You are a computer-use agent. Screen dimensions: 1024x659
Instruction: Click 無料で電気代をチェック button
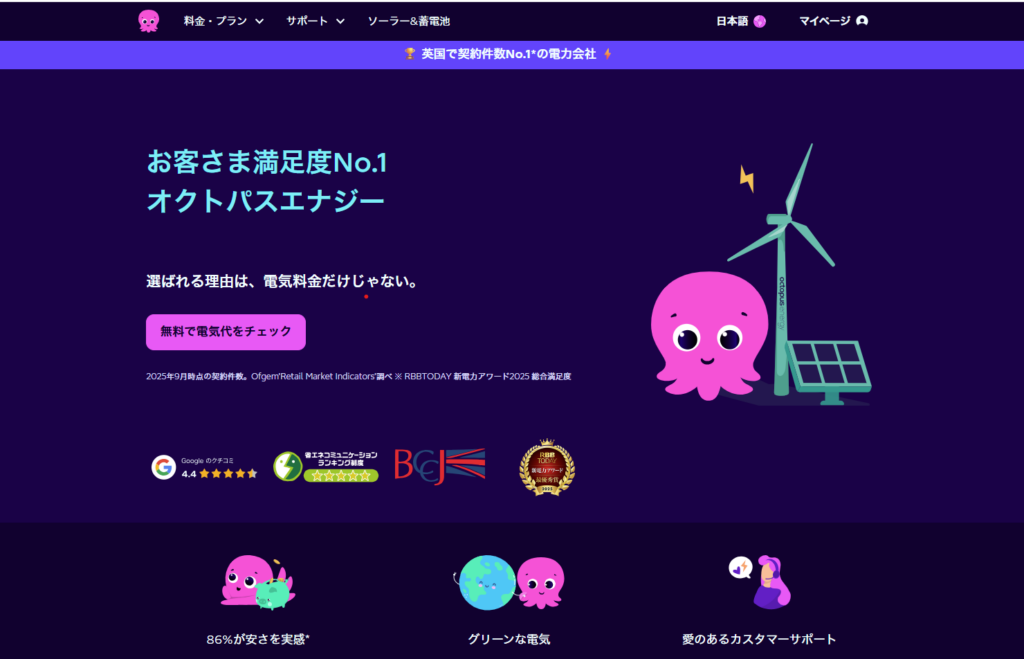(x=225, y=332)
